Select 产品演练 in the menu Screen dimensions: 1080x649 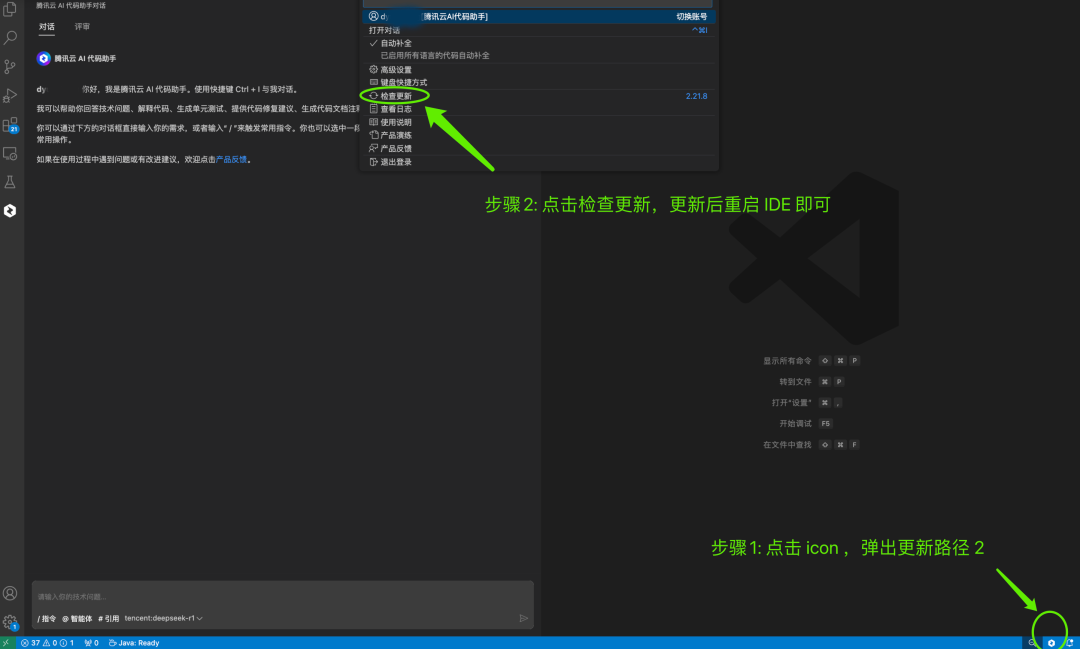(539, 135)
